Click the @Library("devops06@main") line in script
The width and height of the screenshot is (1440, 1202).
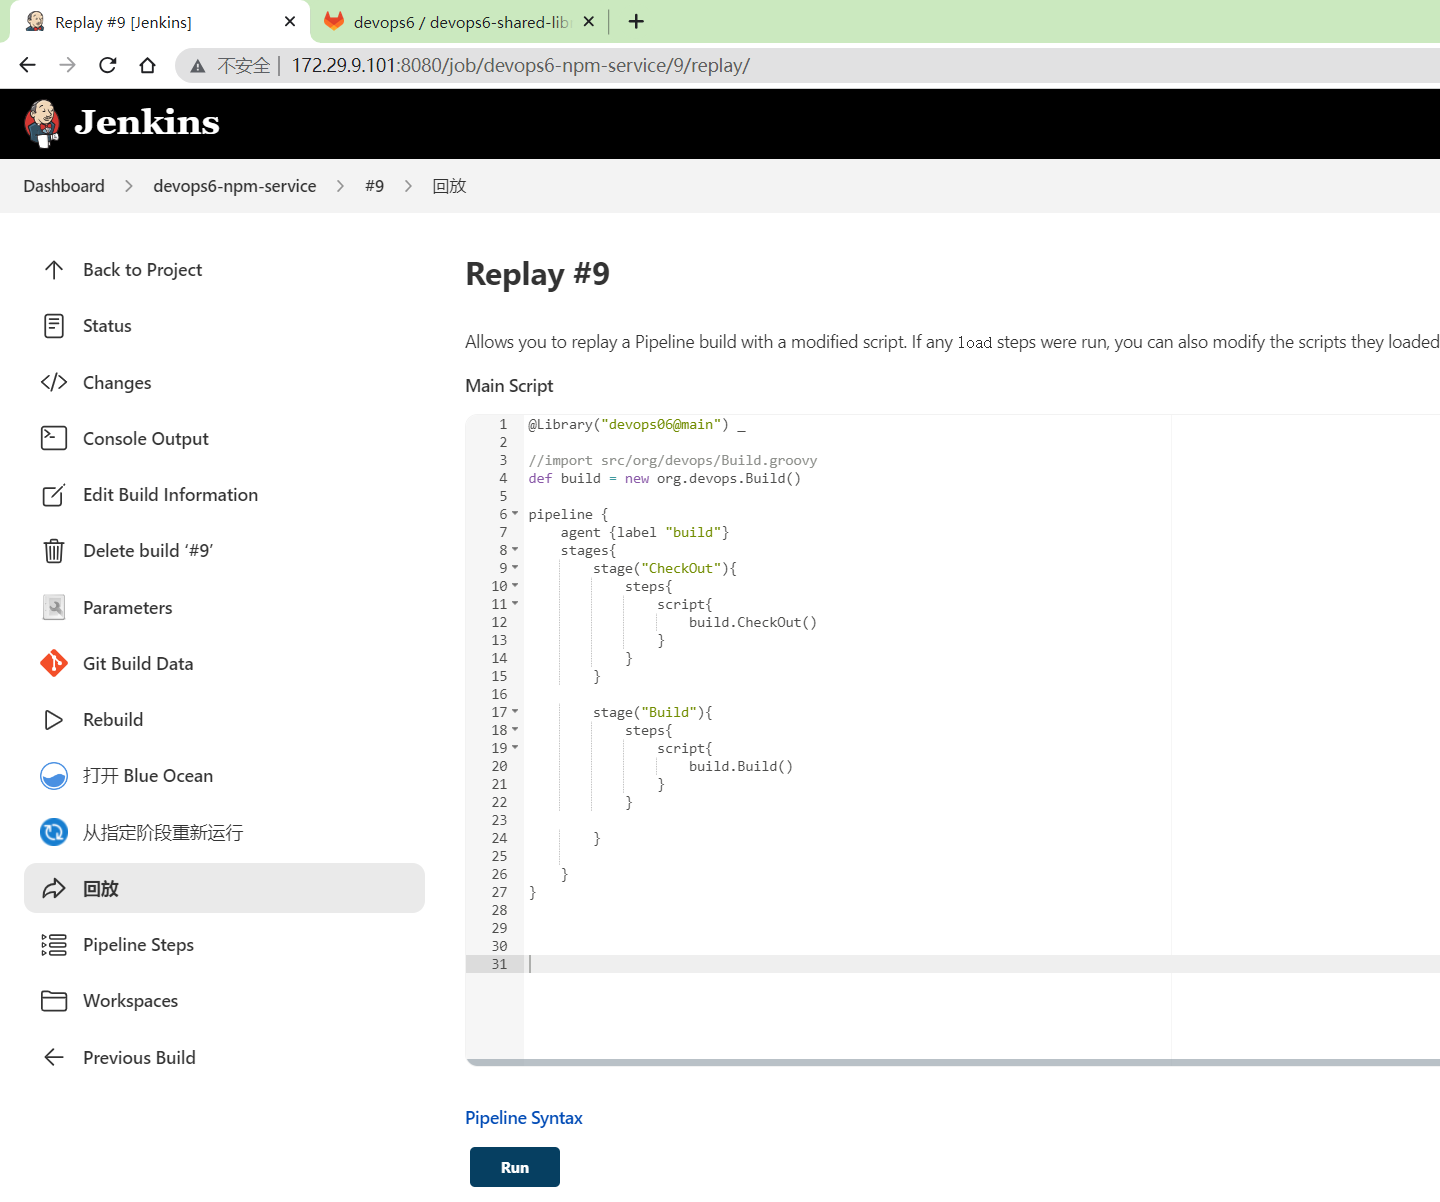click(637, 424)
